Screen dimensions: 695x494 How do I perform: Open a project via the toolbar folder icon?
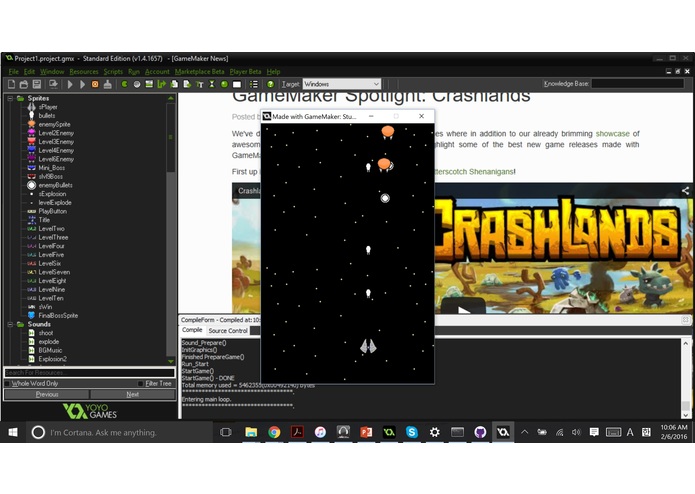pos(24,84)
